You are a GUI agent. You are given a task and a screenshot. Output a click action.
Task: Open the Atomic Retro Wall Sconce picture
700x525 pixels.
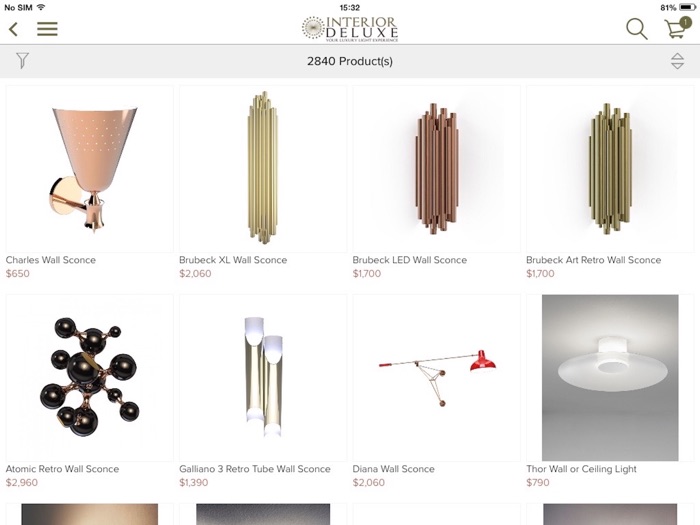click(x=89, y=378)
